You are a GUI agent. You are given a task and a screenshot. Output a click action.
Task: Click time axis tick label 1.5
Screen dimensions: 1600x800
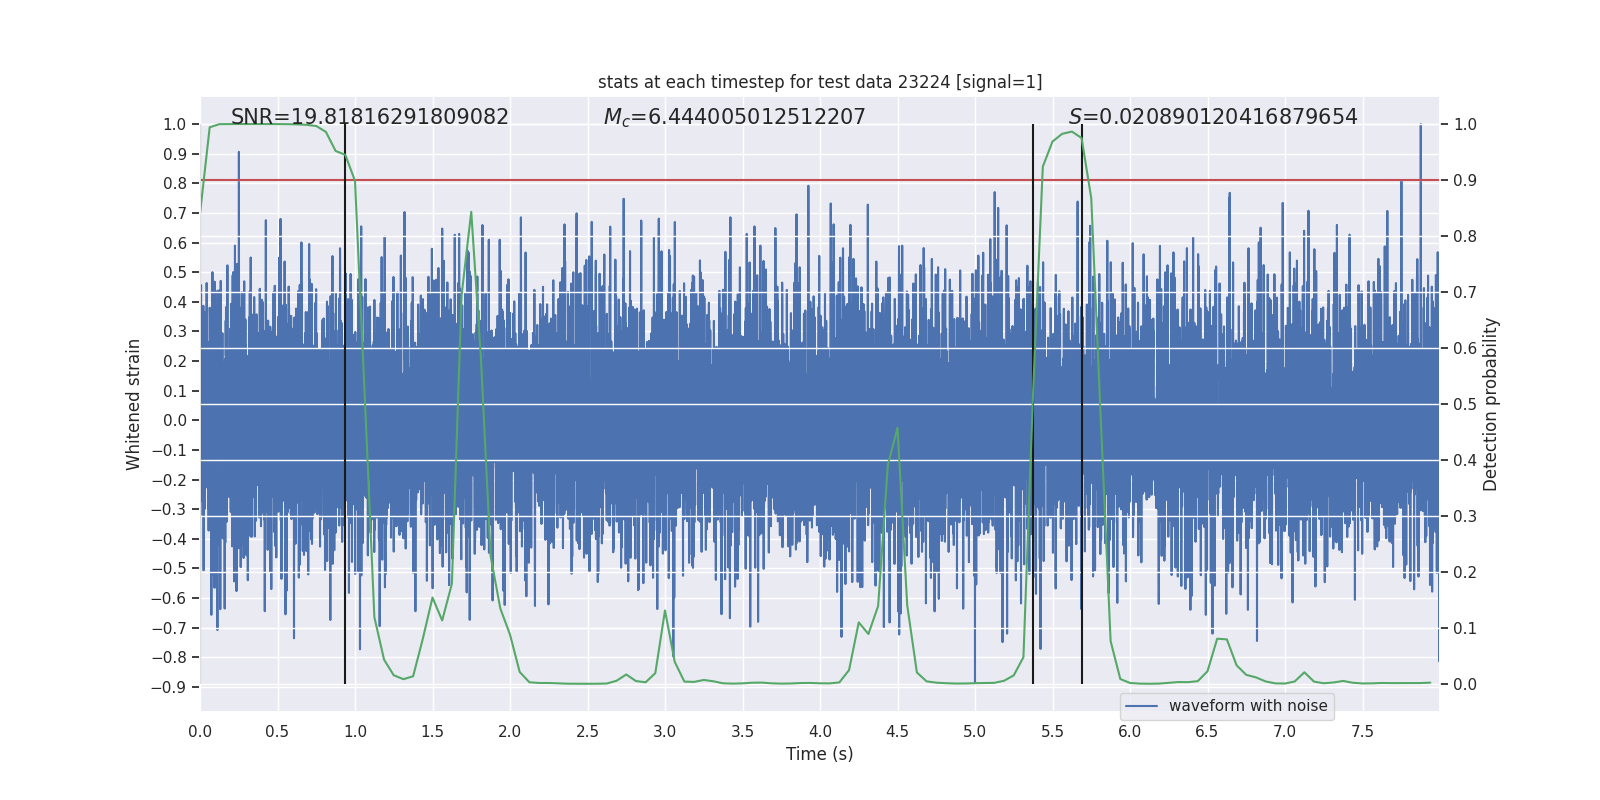[x=432, y=731]
